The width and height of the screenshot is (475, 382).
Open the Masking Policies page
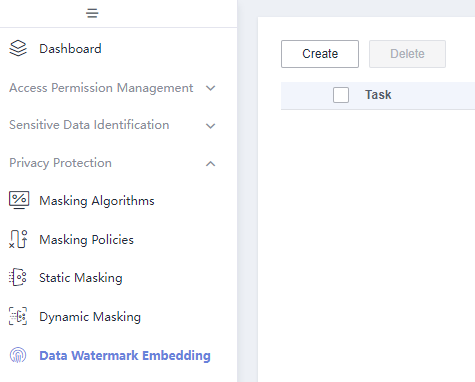point(86,240)
